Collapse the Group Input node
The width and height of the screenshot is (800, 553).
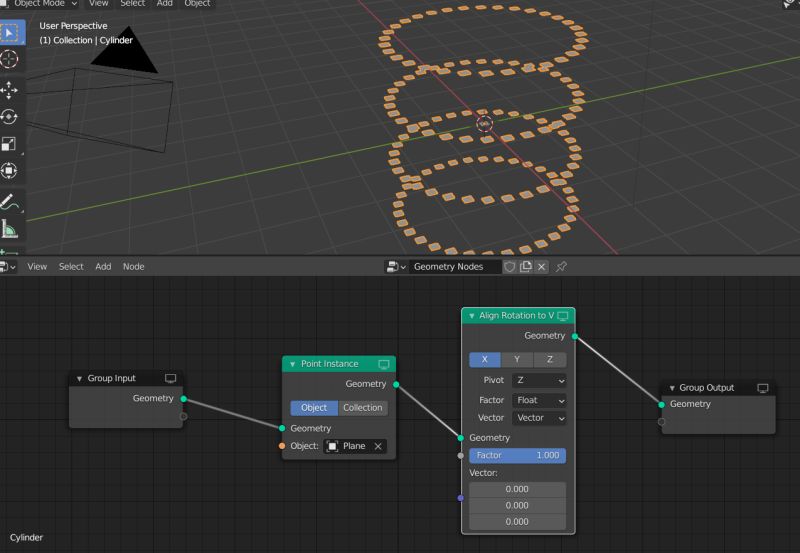click(79, 379)
